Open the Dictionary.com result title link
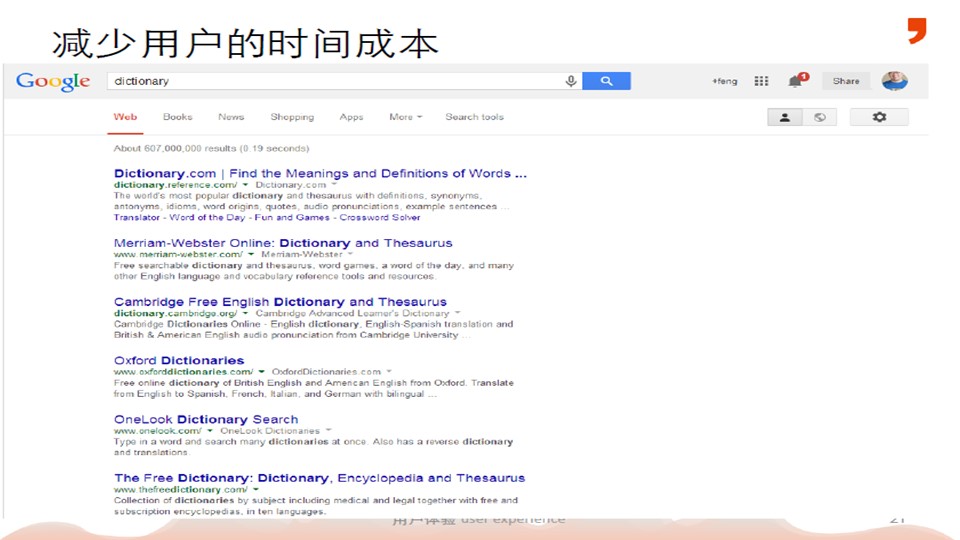The image size is (960, 540). point(320,173)
